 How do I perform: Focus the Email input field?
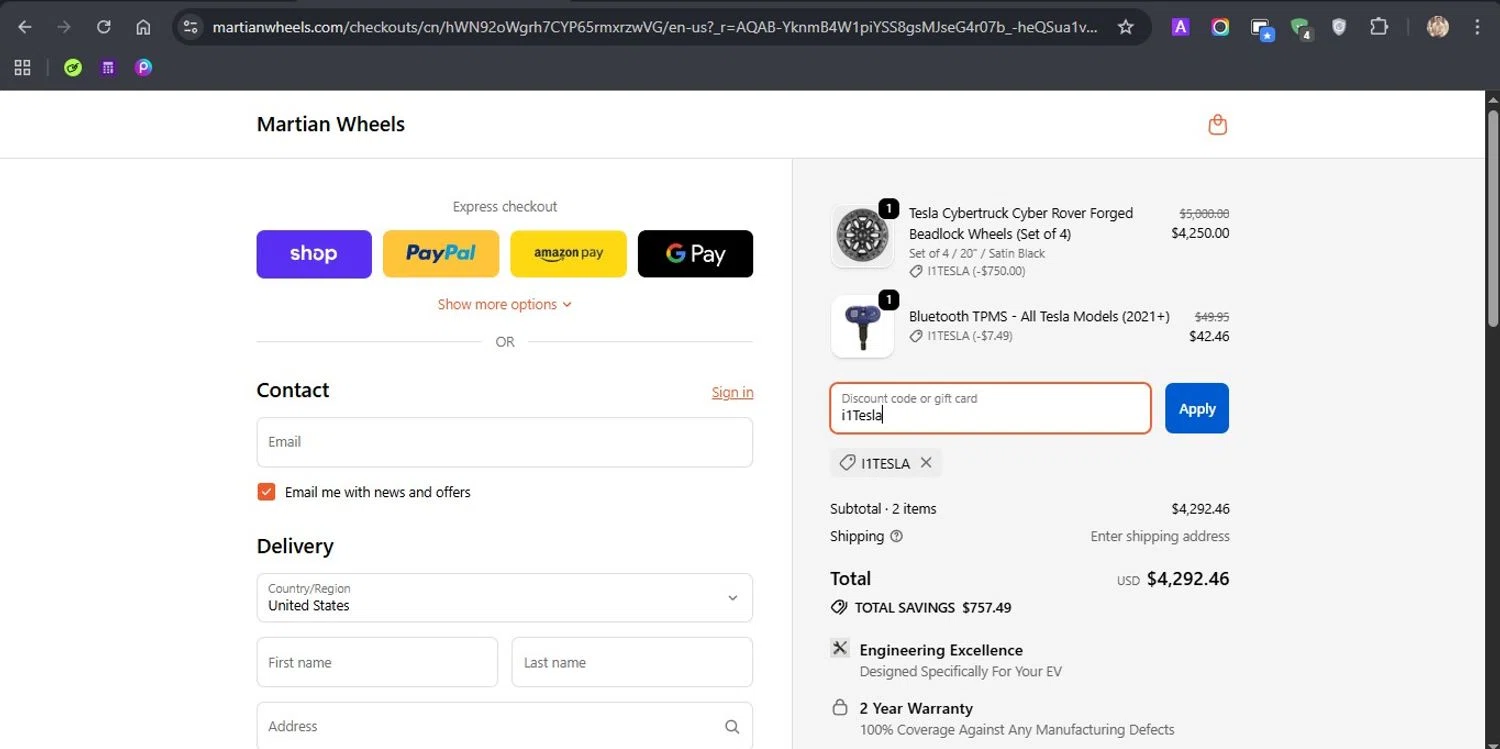point(504,442)
